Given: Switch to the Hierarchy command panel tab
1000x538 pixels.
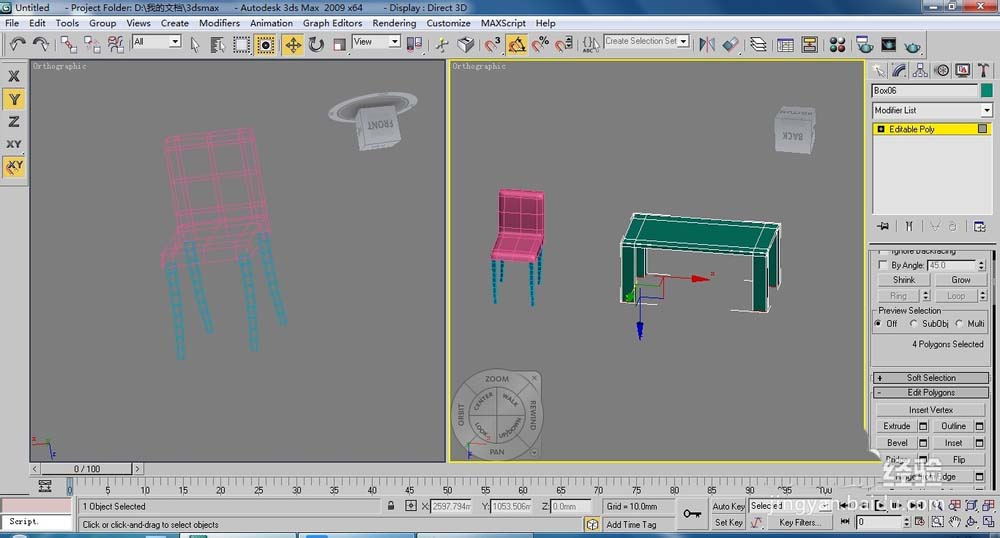Looking at the screenshot, I should point(920,70).
